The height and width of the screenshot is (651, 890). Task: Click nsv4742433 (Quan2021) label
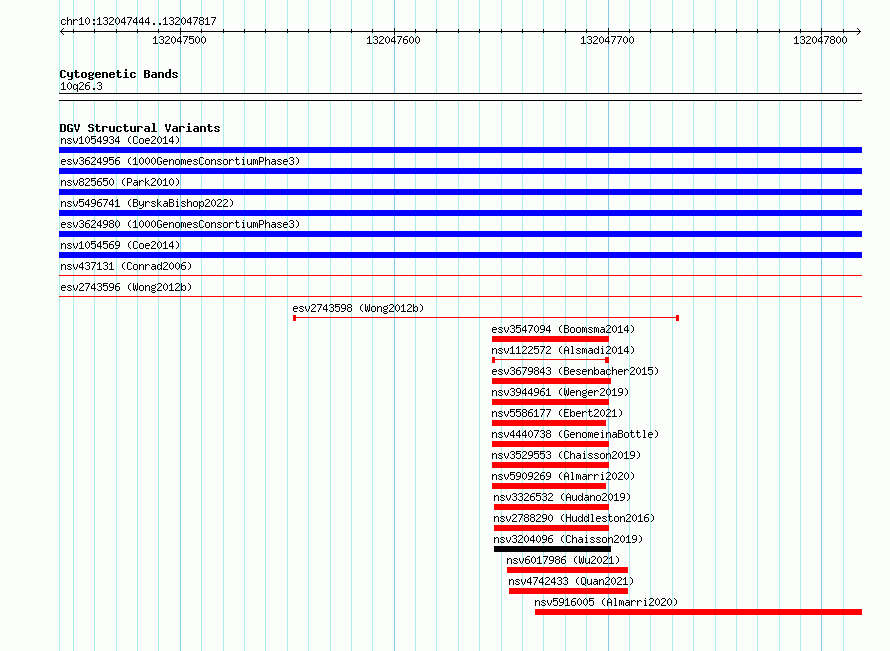click(x=571, y=581)
